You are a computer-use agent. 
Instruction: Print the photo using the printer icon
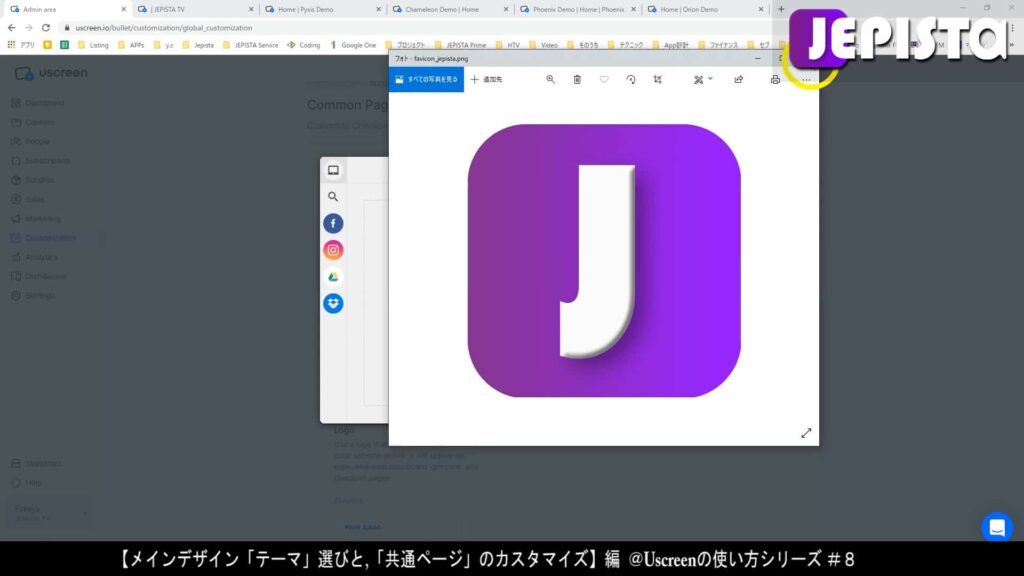tap(775, 80)
